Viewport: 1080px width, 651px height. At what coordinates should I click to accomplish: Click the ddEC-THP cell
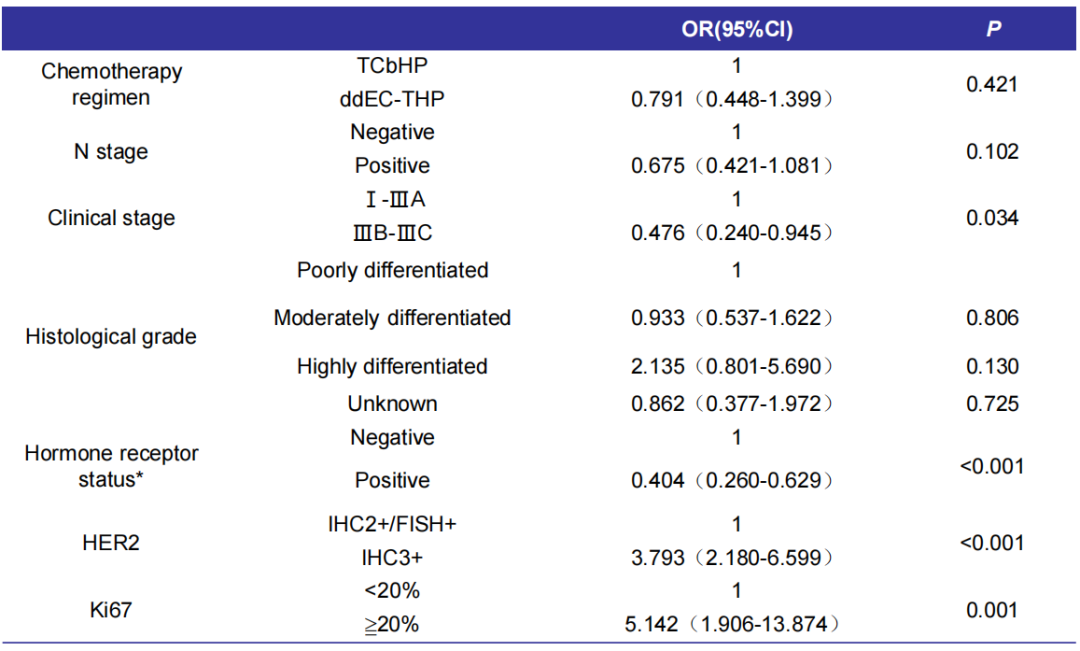coord(392,99)
